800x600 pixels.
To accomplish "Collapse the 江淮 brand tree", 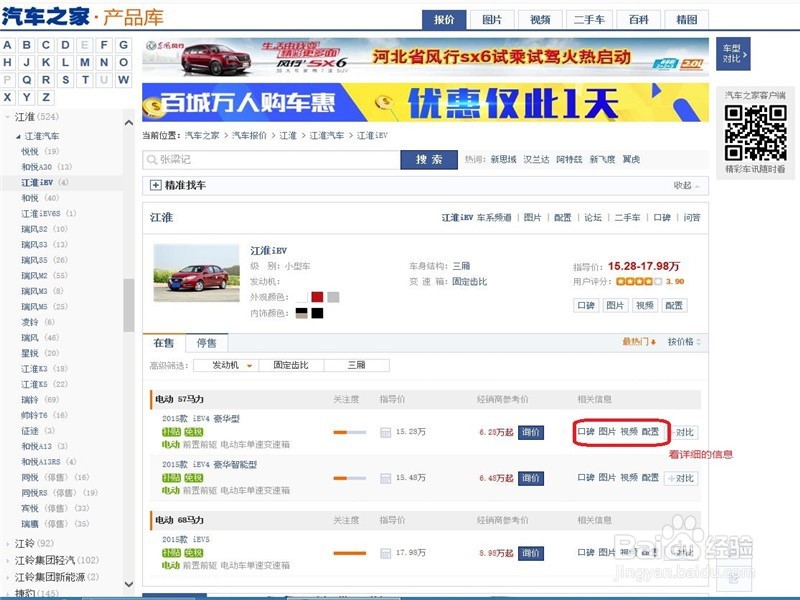I will 8,117.
